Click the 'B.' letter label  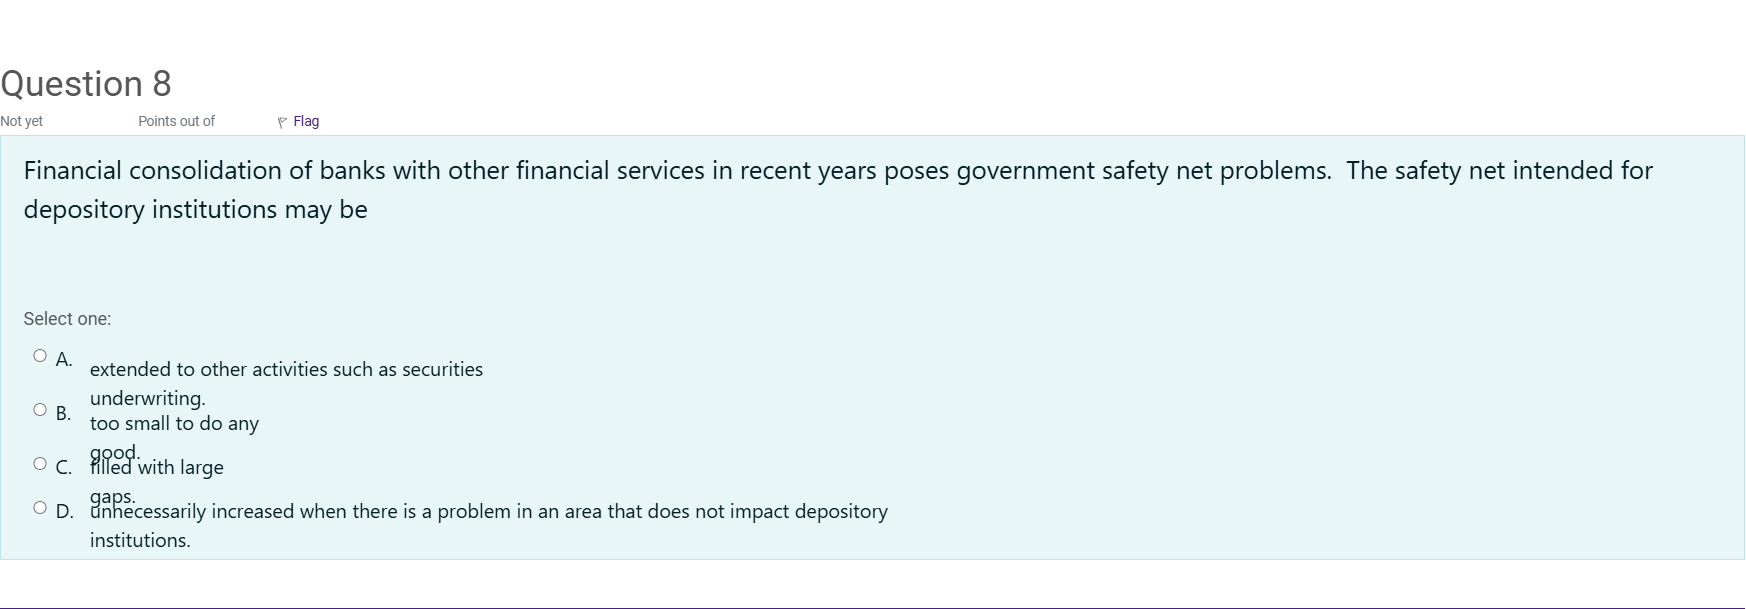[64, 414]
